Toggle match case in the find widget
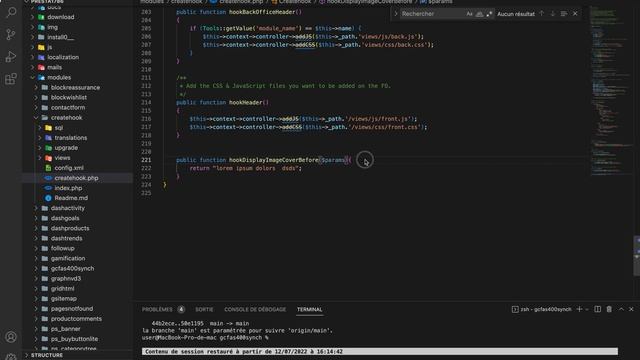This screenshot has width=640, height=360. [x=469, y=14]
